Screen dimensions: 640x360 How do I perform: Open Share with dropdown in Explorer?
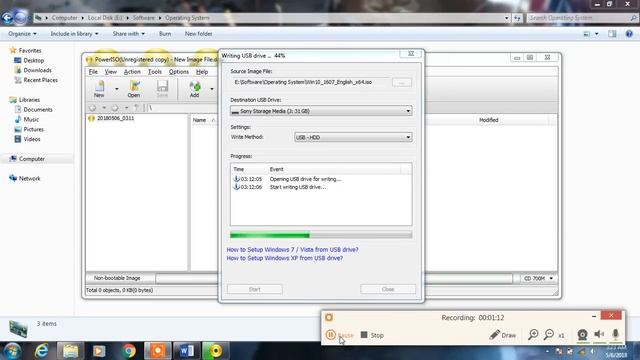pyautogui.click(x=129, y=34)
